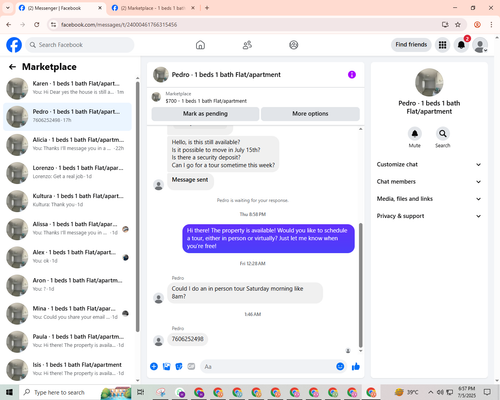Viewport: 500px width, 400px height.
Task: Open the Facebook logo home link
Action: point(14,45)
